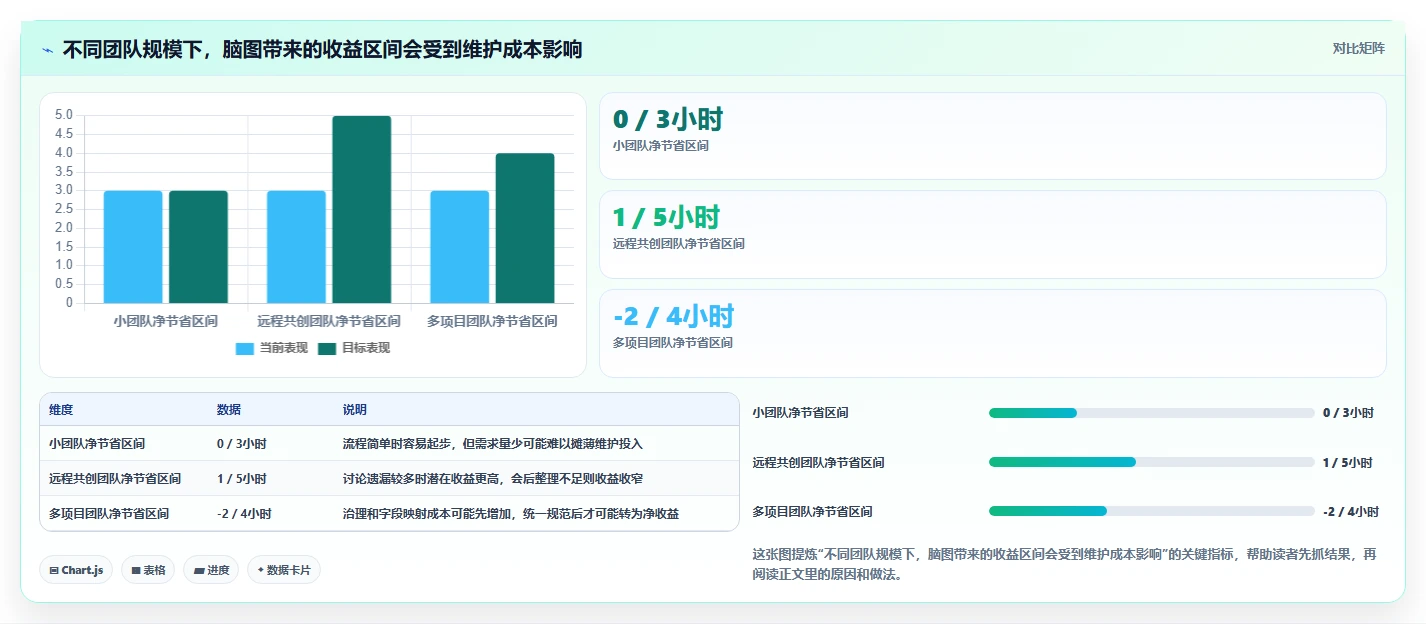Click the green 目标表现 bar for 多项目团队净节省区间
Screen dimensions: 1426x624
tap(525, 228)
